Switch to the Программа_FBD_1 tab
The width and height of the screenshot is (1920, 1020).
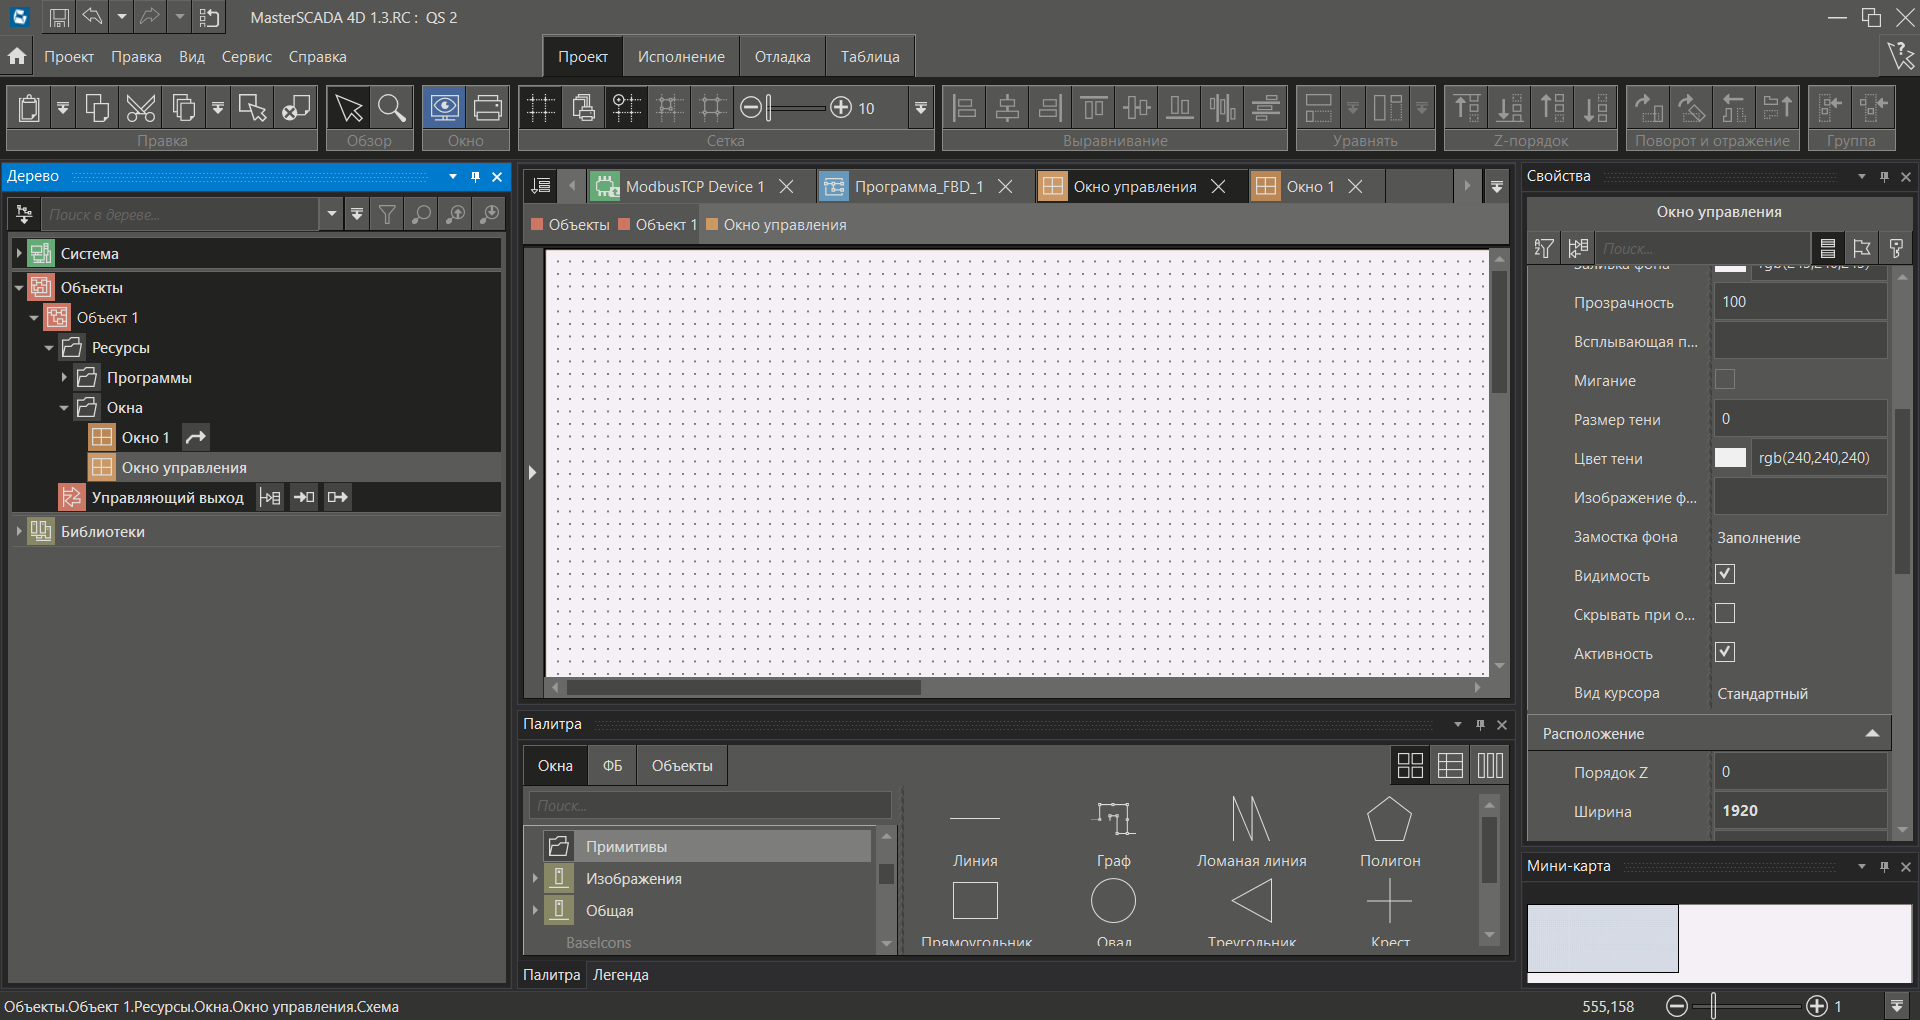[918, 187]
